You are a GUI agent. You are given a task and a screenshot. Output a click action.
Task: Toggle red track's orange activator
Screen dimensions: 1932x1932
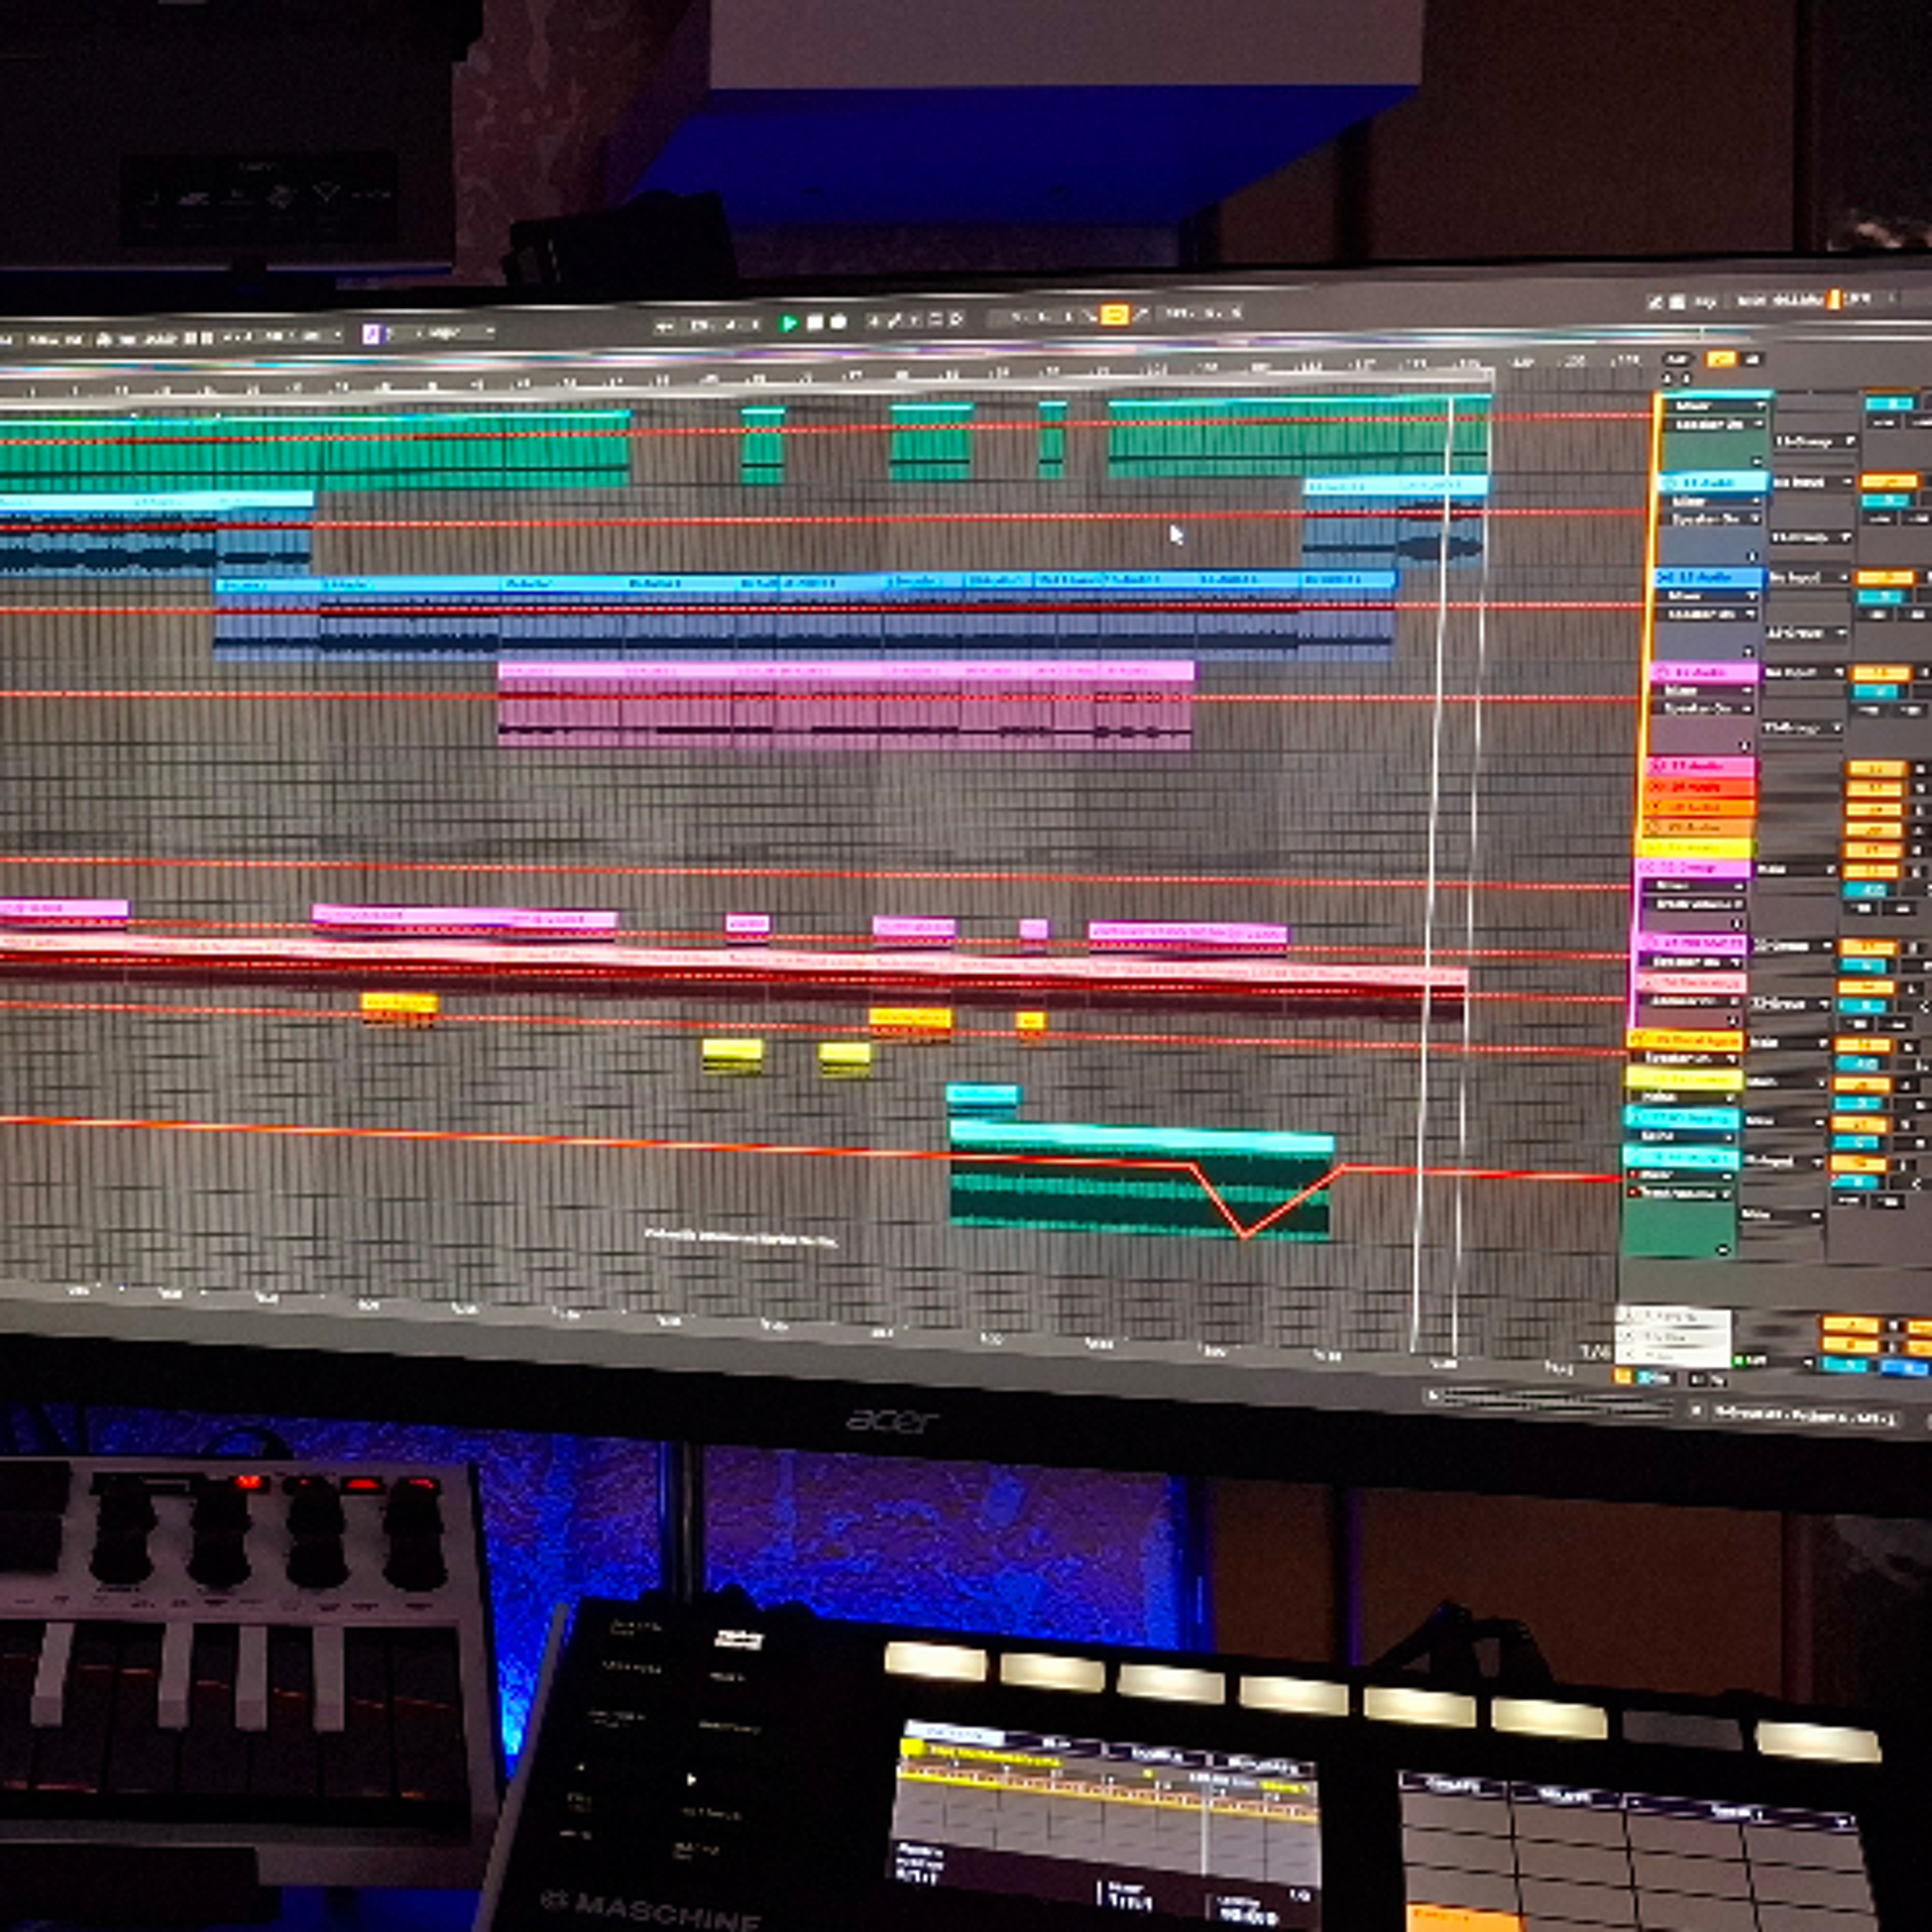click(x=1876, y=789)
